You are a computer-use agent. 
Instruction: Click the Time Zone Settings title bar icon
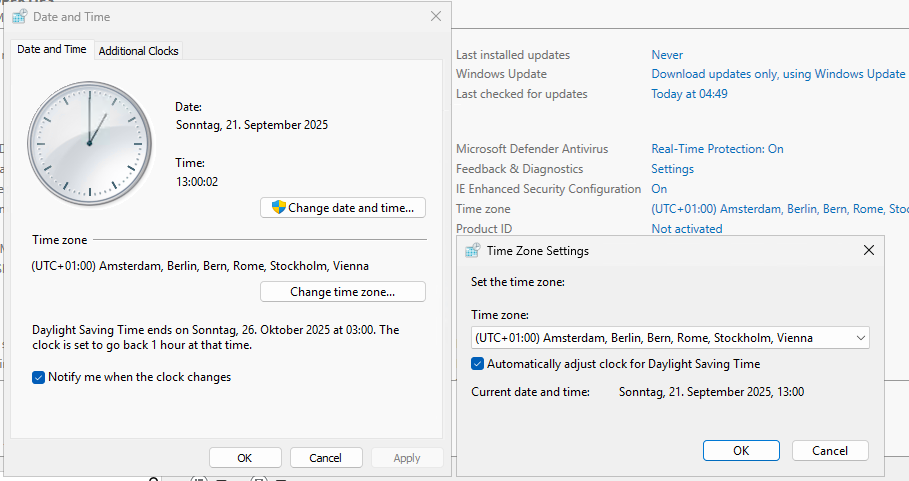473,251
